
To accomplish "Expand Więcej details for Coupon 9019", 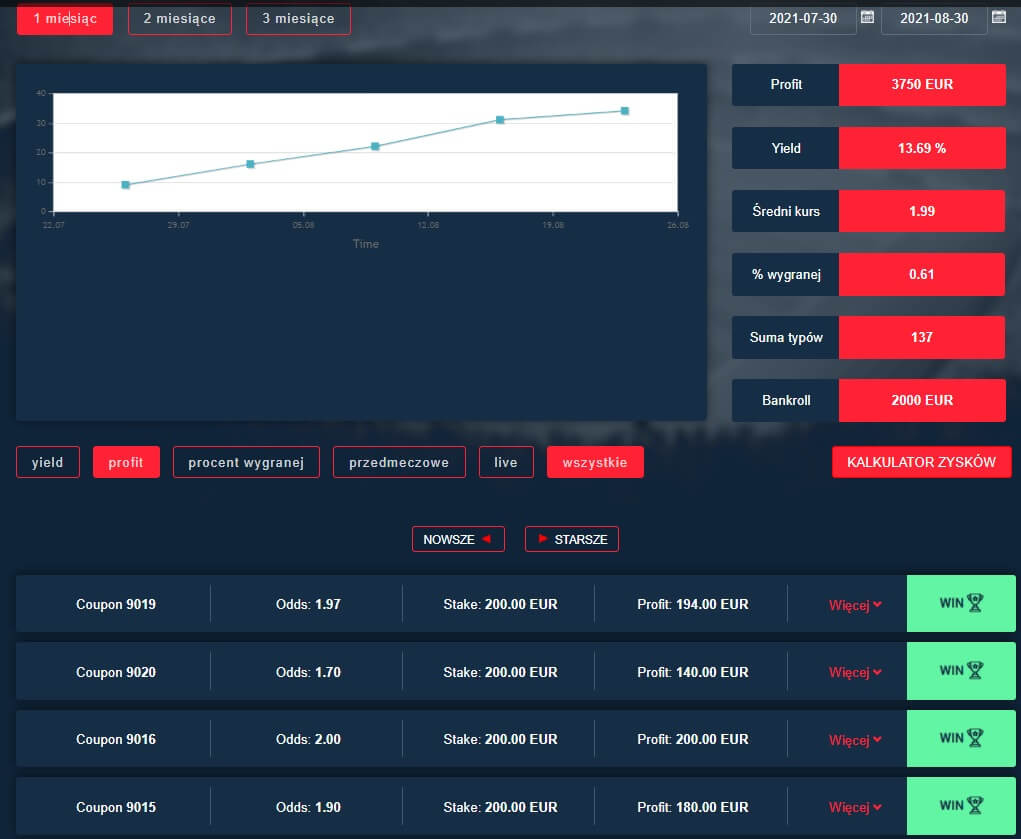I will point(855,605).
